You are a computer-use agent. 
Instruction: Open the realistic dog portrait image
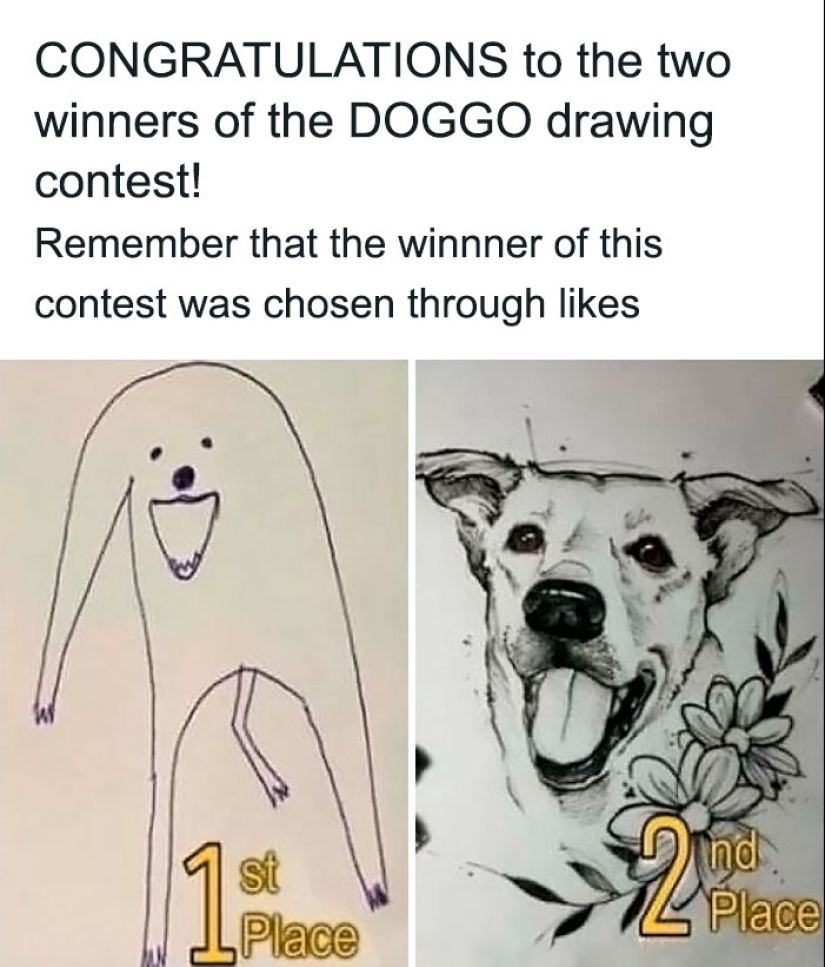[x=620, y=663]
